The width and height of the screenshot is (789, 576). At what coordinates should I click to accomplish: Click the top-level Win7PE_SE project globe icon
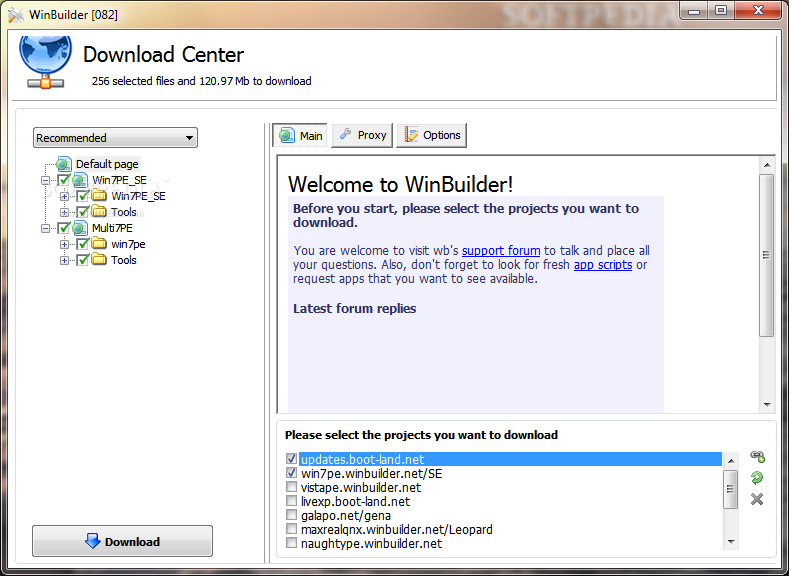(x=80, y=180)
